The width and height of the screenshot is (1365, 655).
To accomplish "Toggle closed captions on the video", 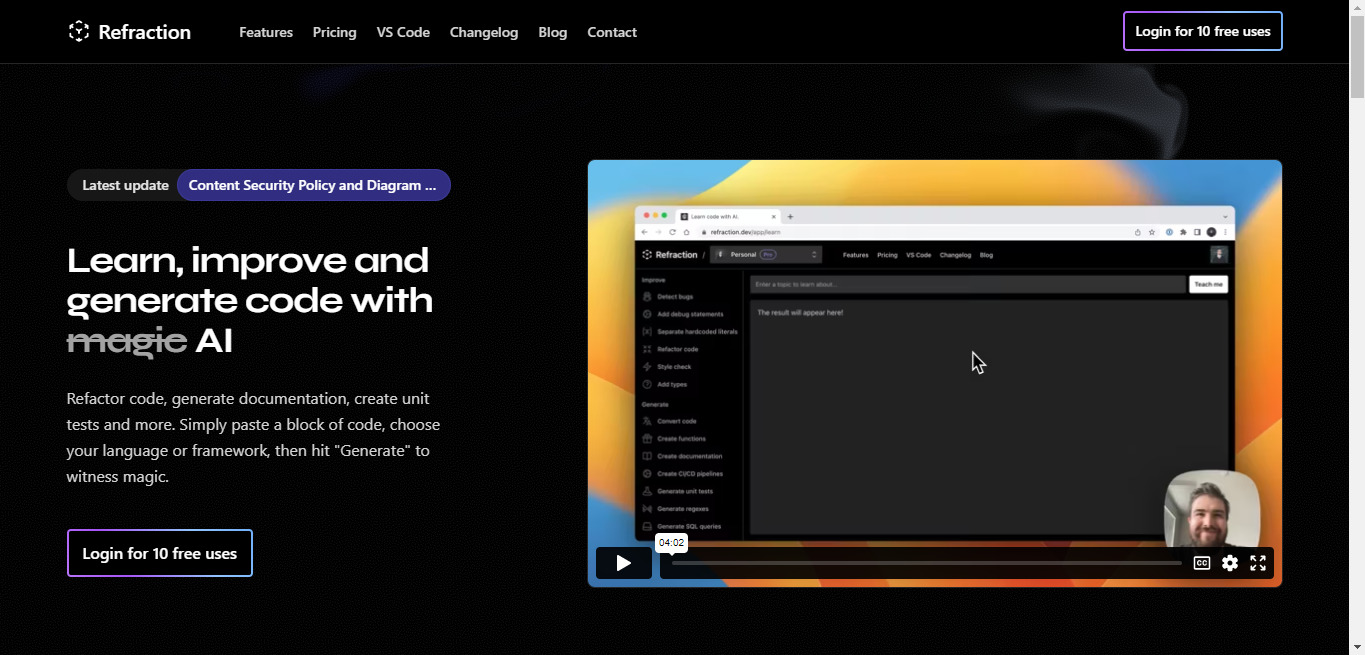I will click(x=1202, y=563).
